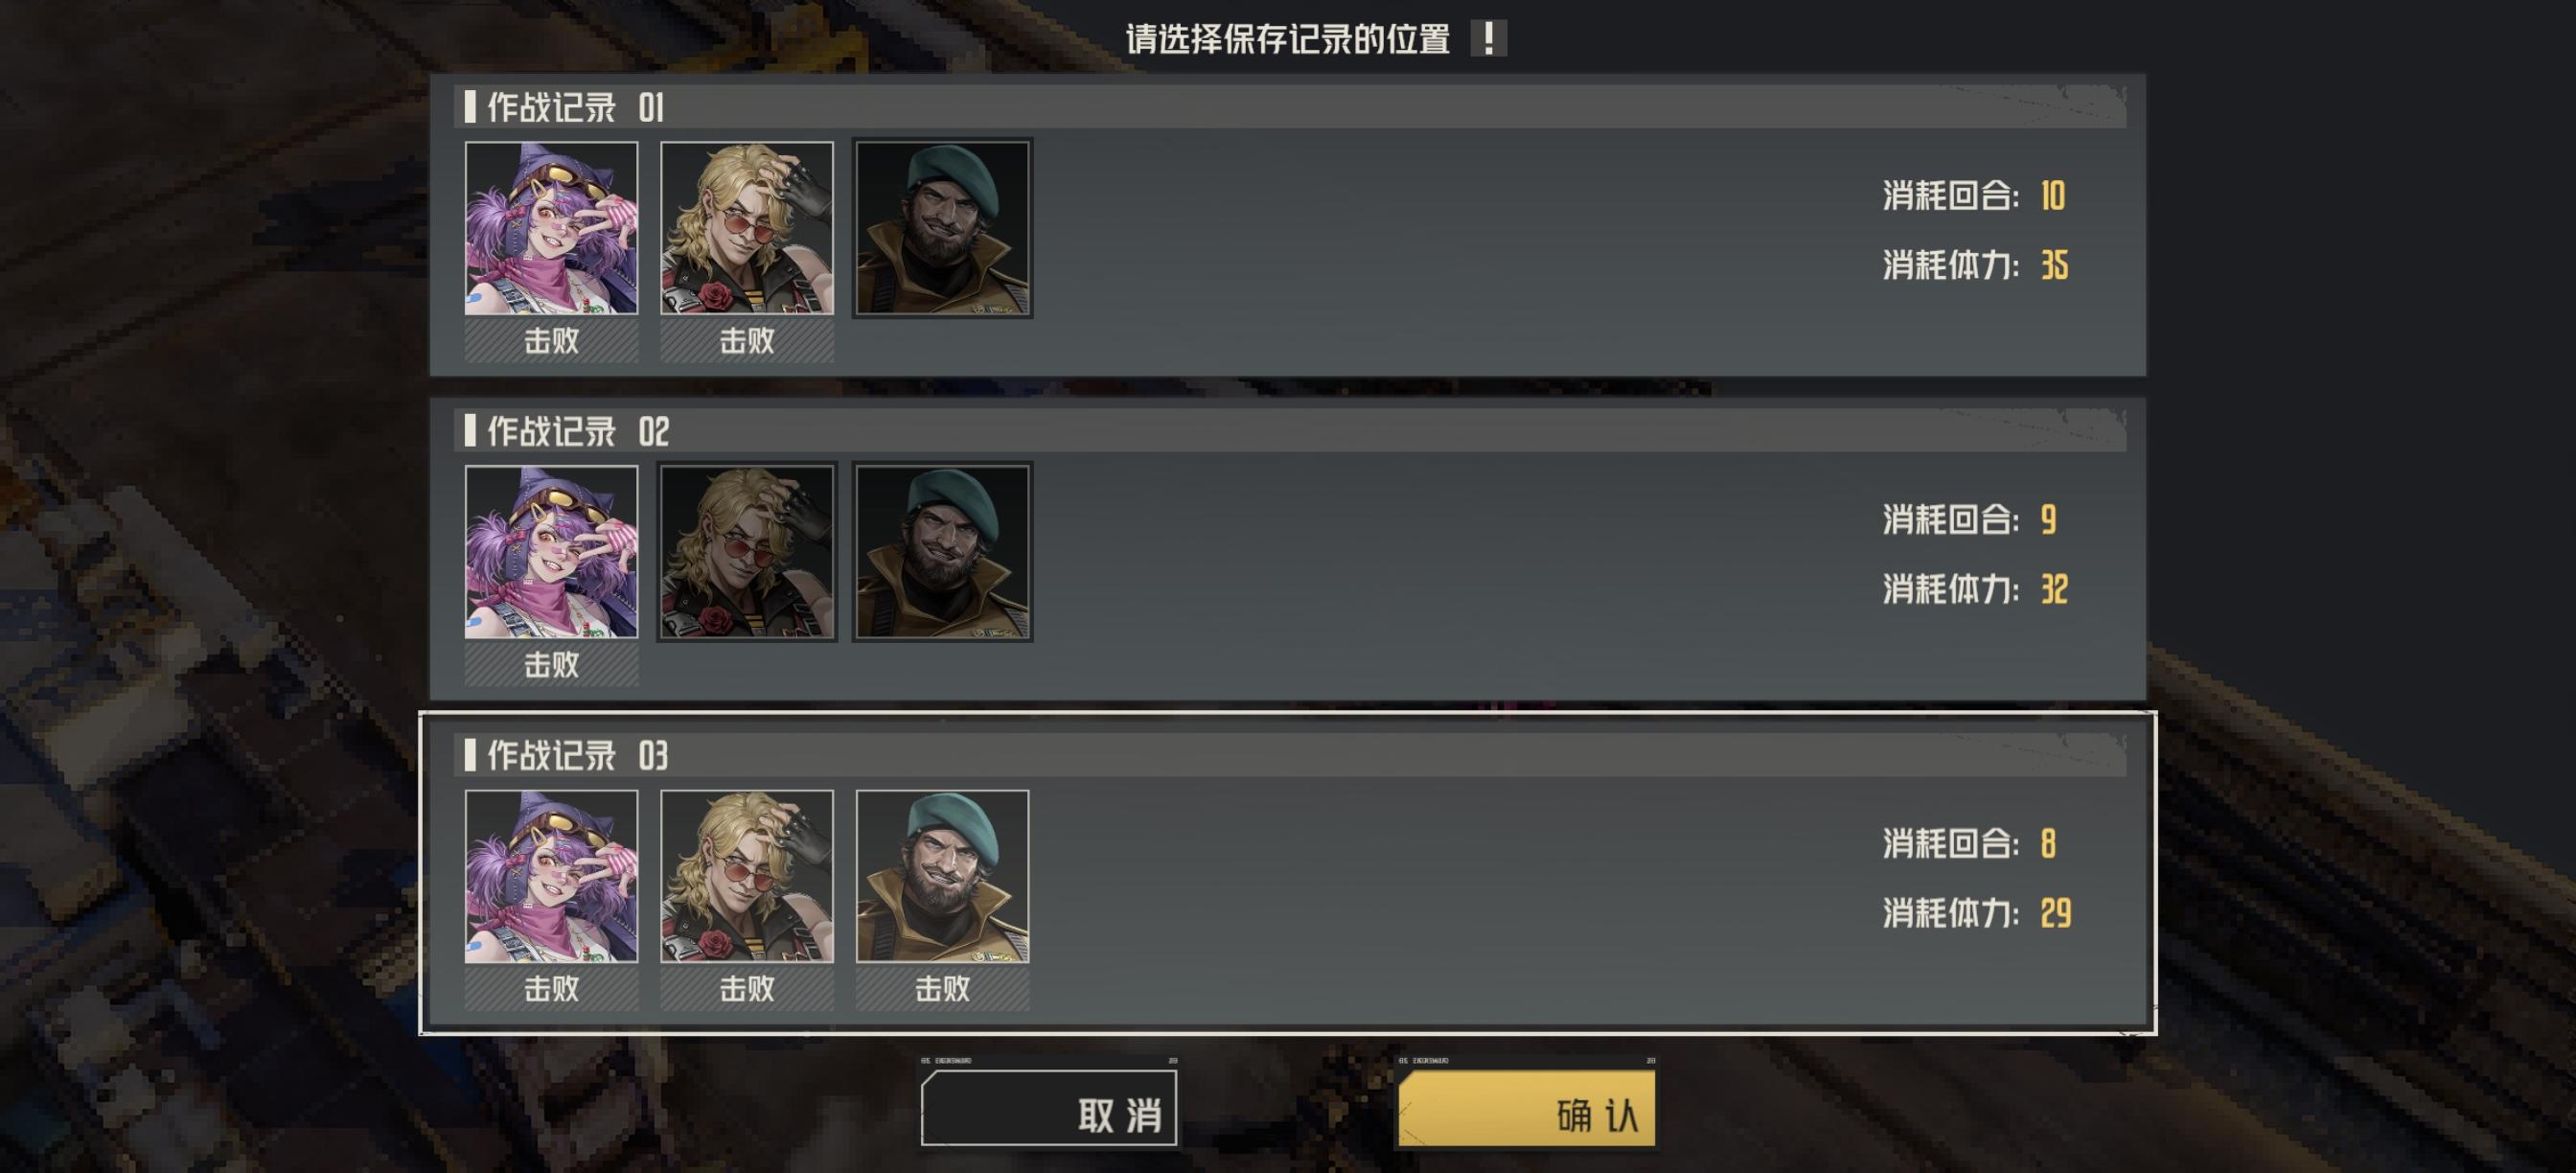Screen dimensions: 2576x1173
Task: Select green beret man portrait in record 01
Action: tap(942, 228)
